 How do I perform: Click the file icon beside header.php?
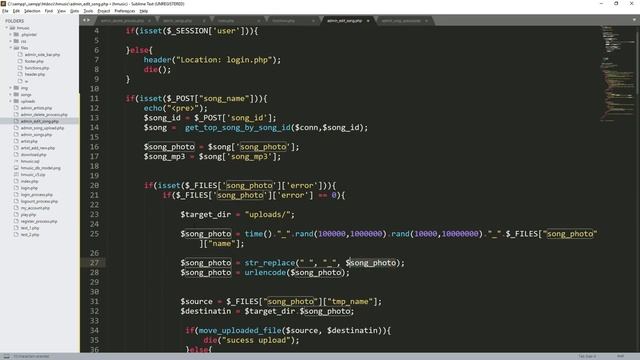pyautogui.click(x=20, y=74)
